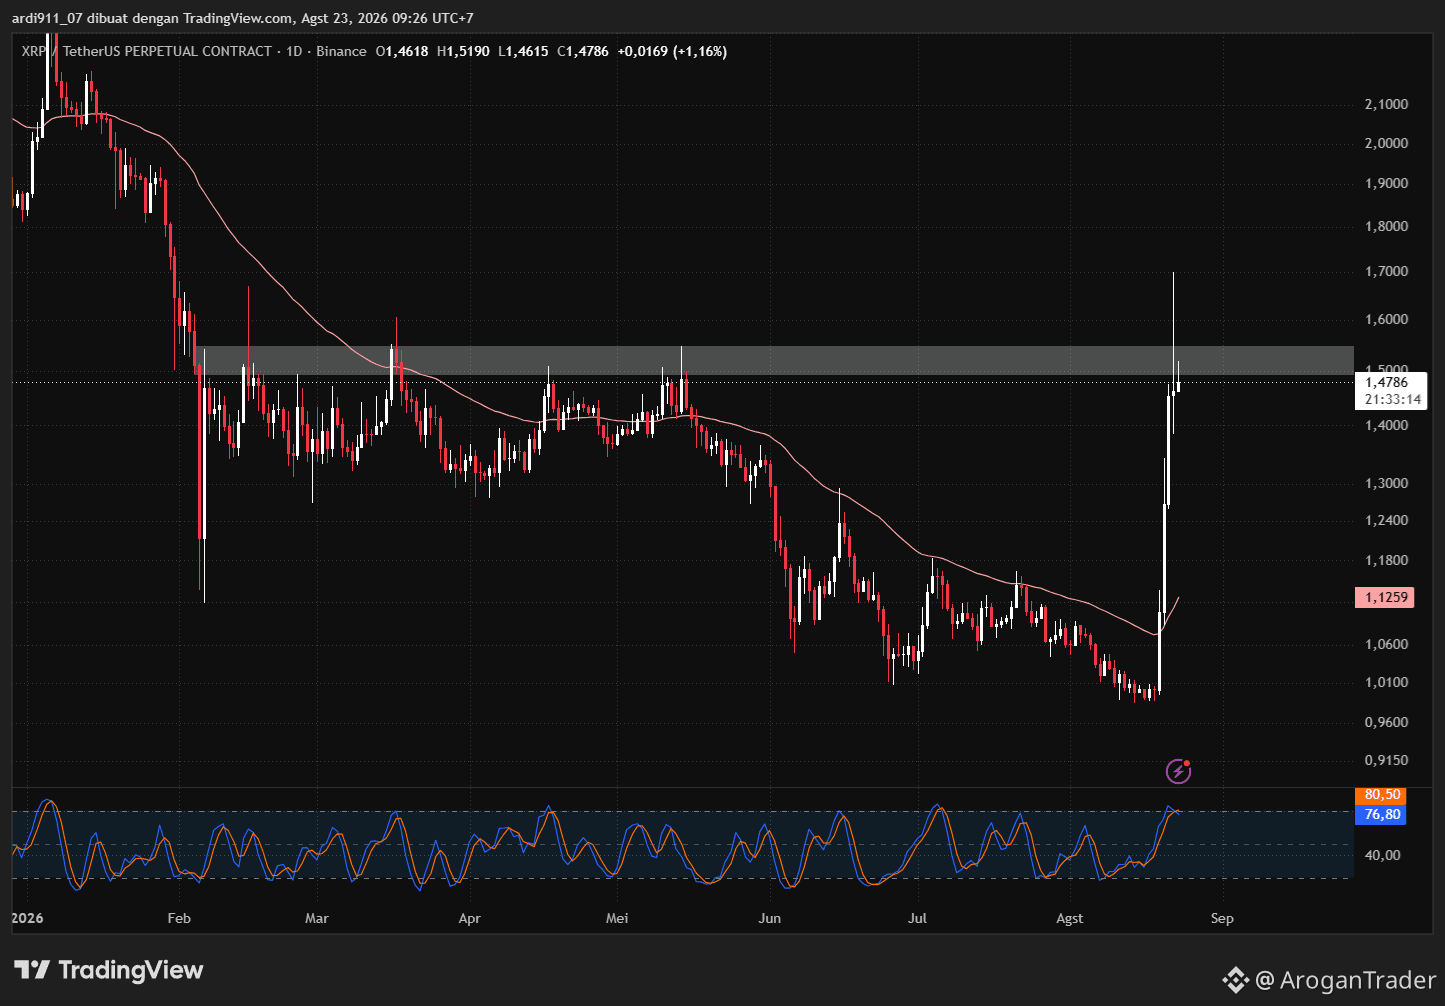Image resolution: width=1445 pixels, height=1006 pixels.
Task: Click the 1,6000 price axis label
Action: pyautogui.click(x=1386, y=319)
